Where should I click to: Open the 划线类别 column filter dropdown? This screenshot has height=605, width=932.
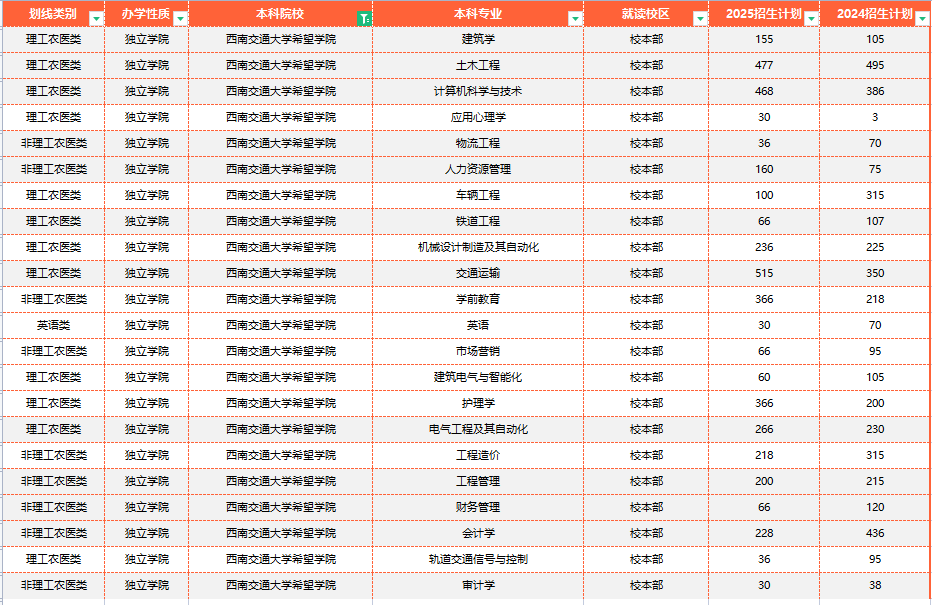[x=96, y=19]
